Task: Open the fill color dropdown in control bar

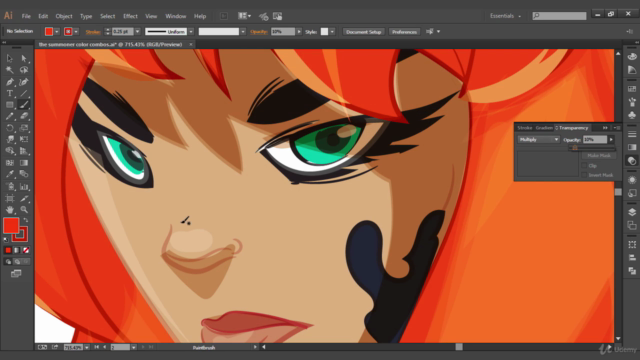Action: [x=57, y=31]
